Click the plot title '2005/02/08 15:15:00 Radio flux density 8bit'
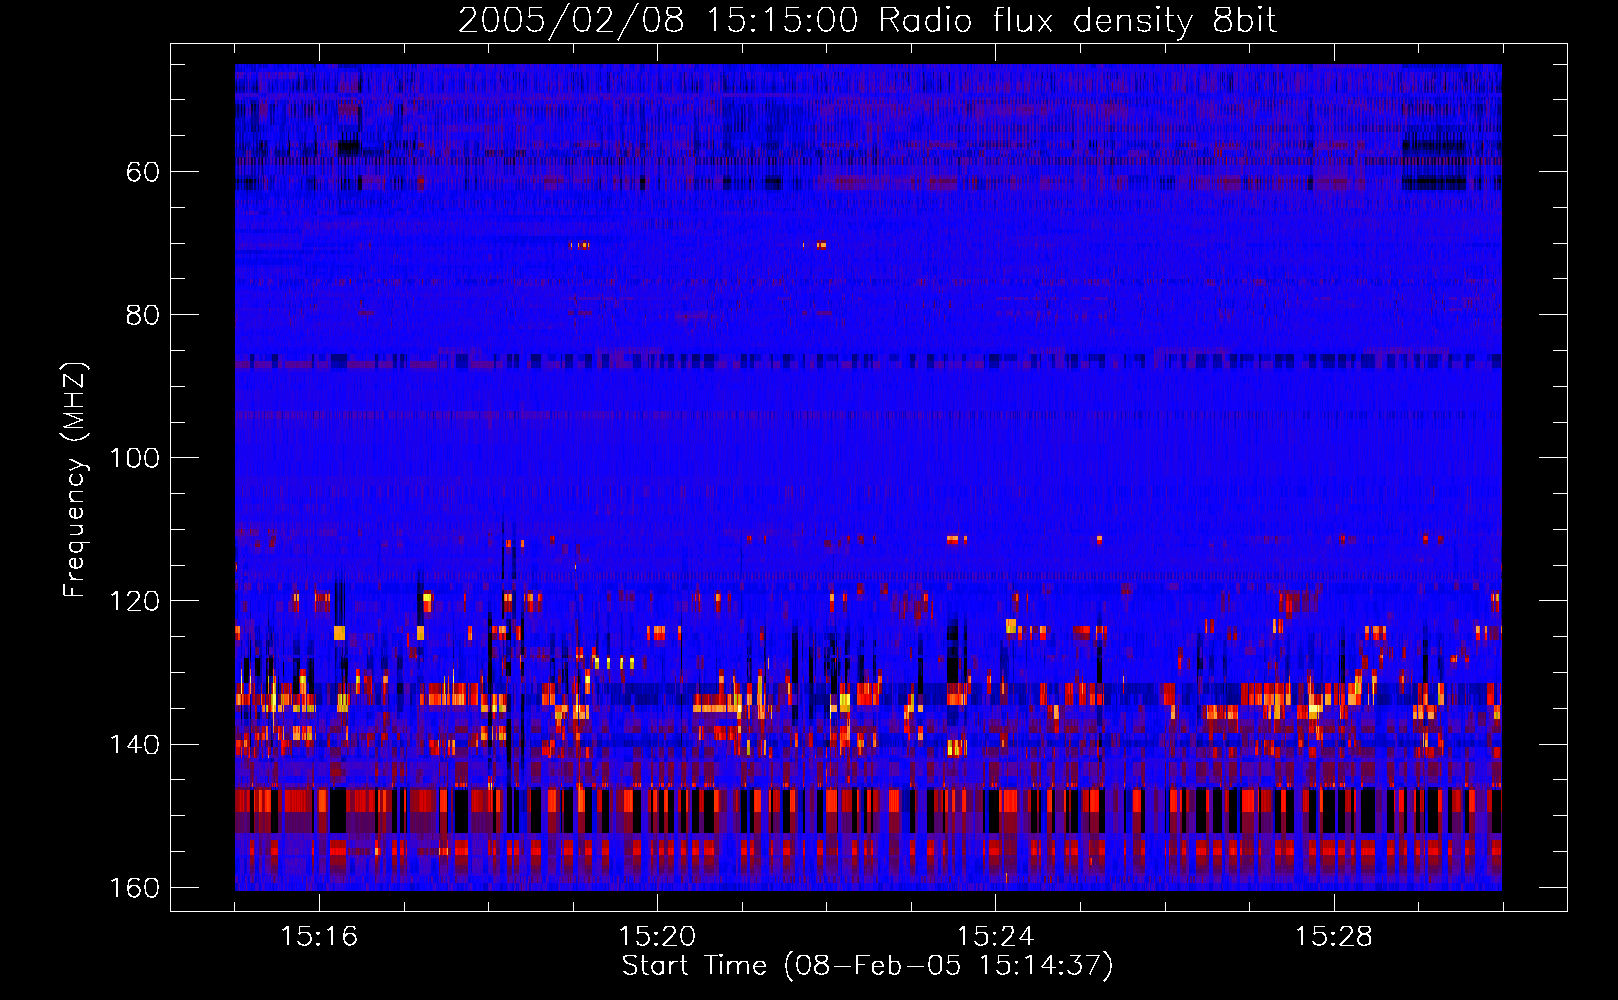The height and width of the screenshot is (1000, 1618). [x=867, y=21]
